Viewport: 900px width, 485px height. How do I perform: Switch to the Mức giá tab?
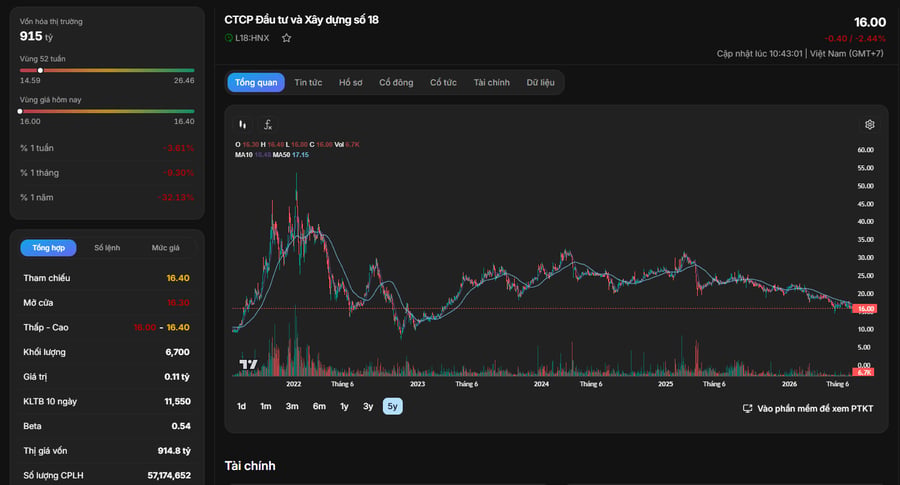[x=165, y=248]
